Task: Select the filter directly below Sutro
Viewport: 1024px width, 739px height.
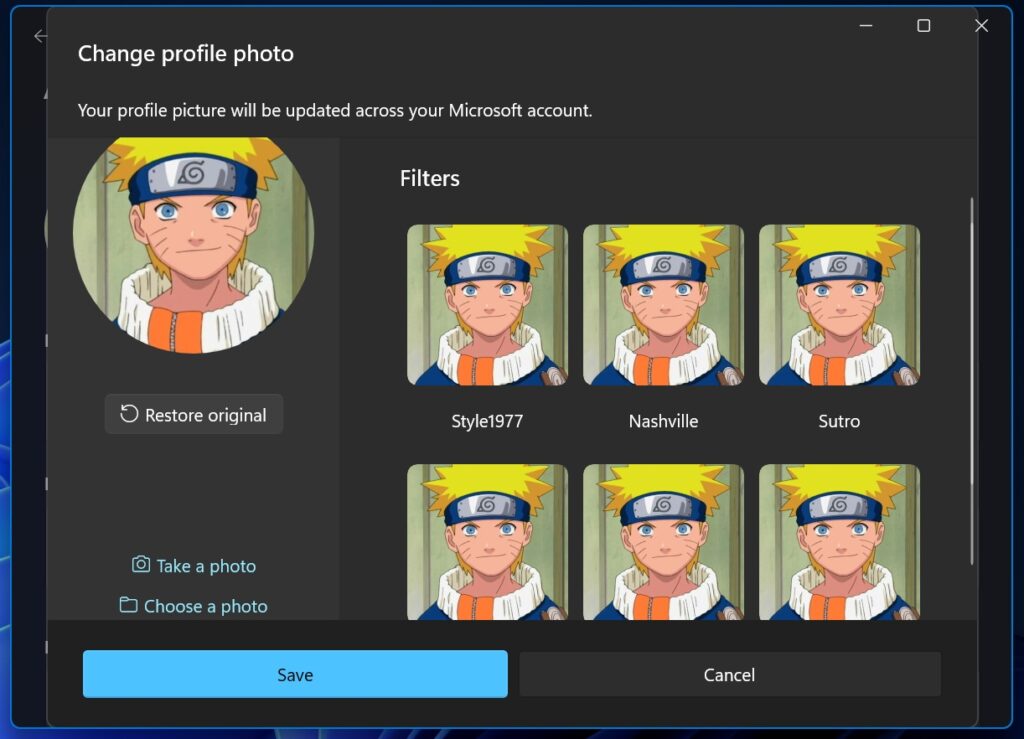Action: pyautogui.click(x=839, y=540)
